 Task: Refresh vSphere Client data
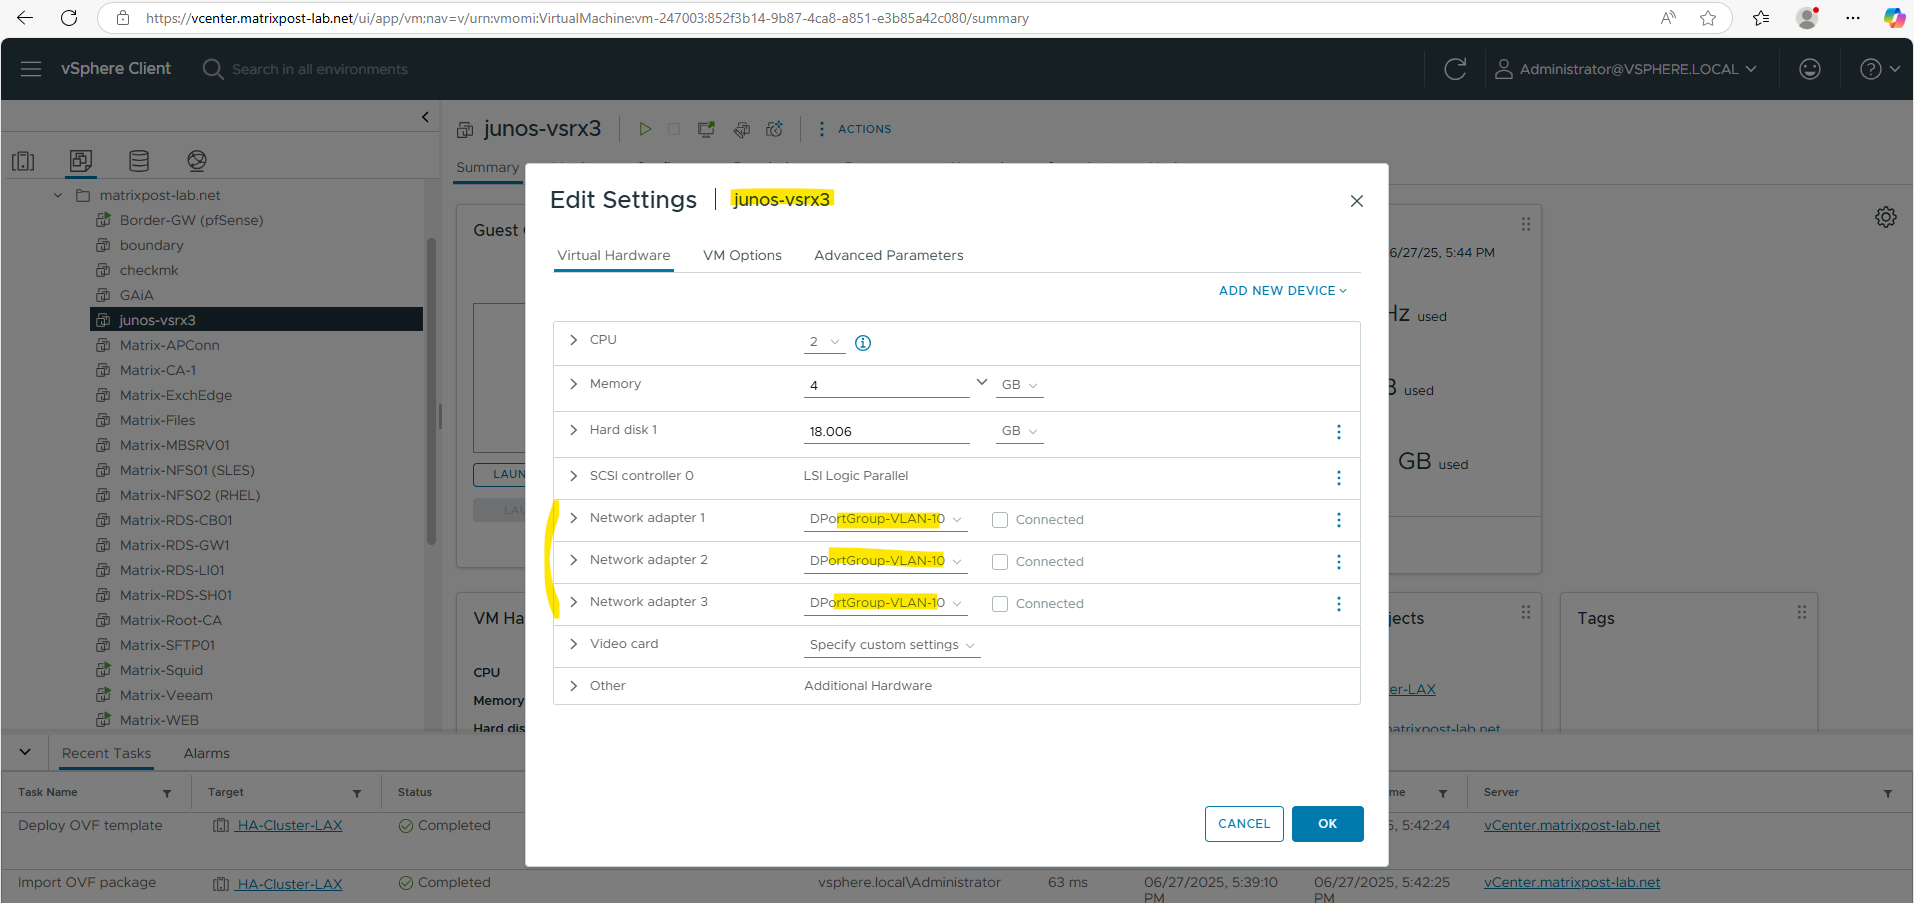point(1455,69)
